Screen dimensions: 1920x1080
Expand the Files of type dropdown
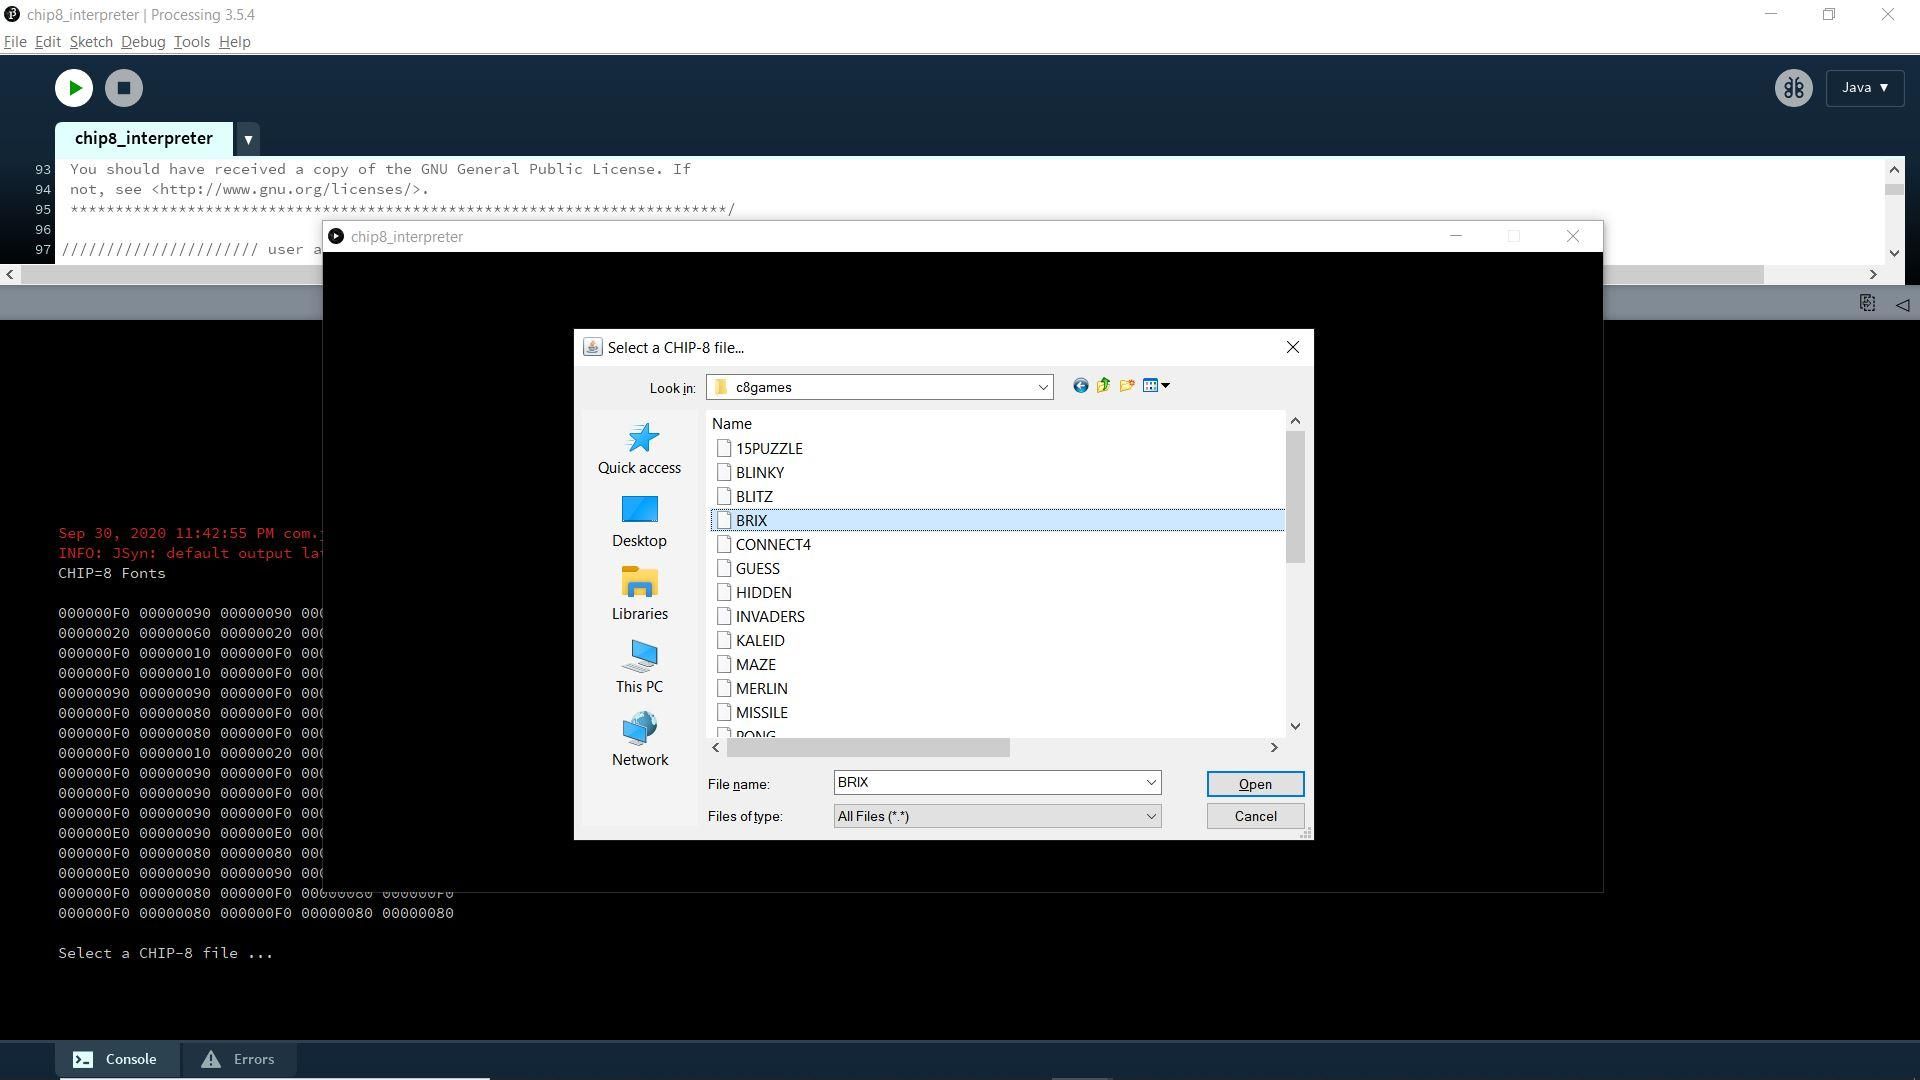pos(1150,817)
